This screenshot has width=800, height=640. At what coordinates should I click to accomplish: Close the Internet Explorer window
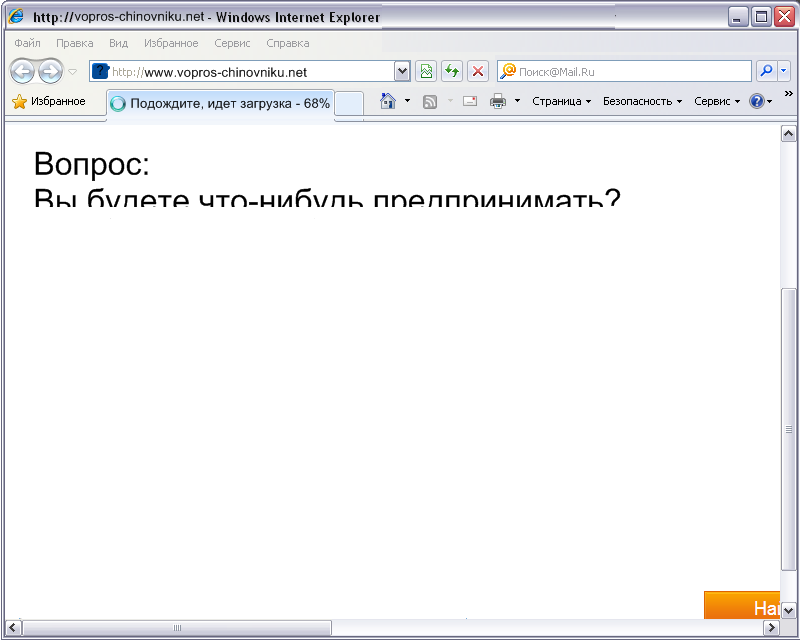(x=785, y=17)
